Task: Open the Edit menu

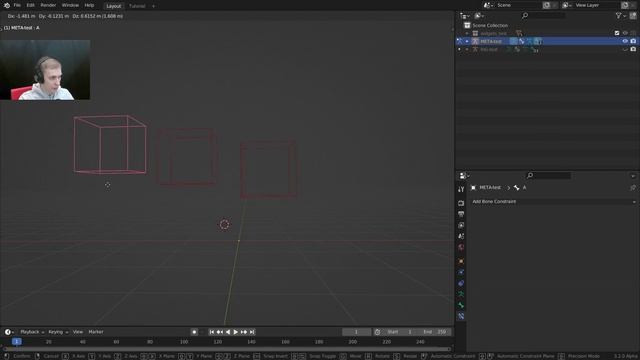Action: [x=31, y=5]
